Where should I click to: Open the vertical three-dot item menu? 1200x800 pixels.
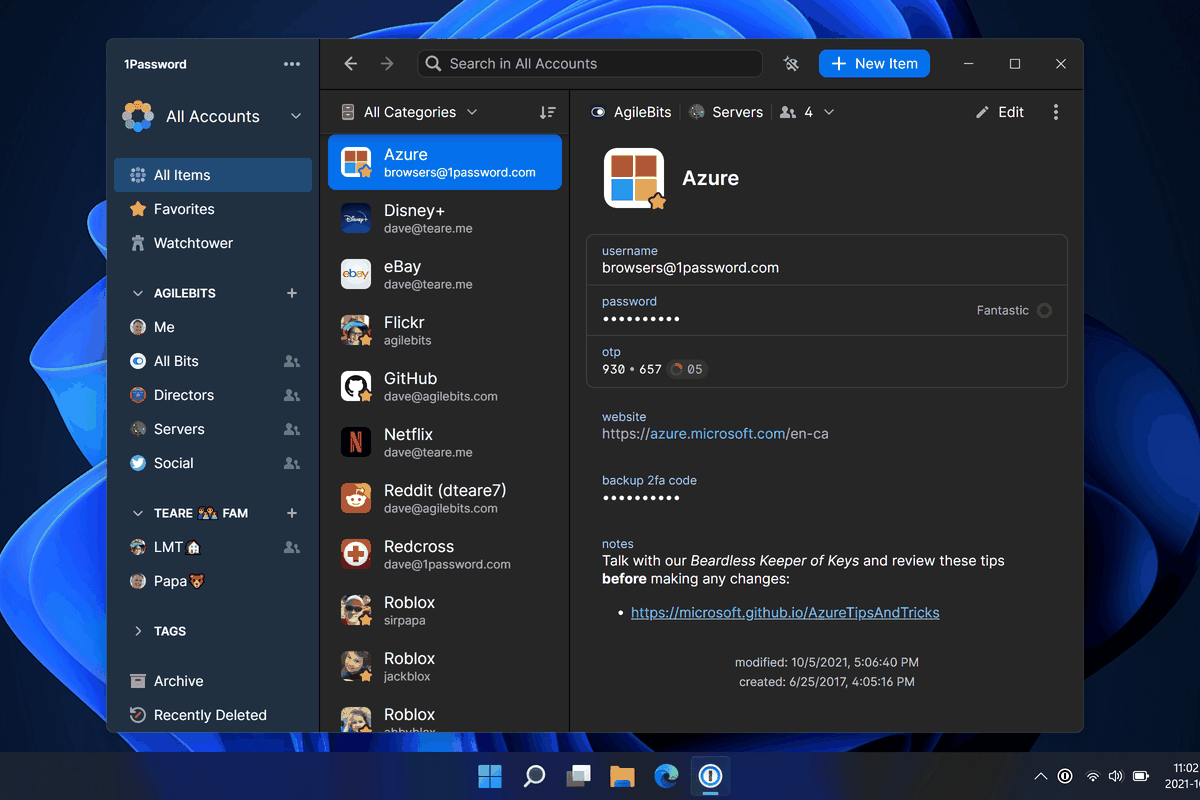(x=1056, y=112)
